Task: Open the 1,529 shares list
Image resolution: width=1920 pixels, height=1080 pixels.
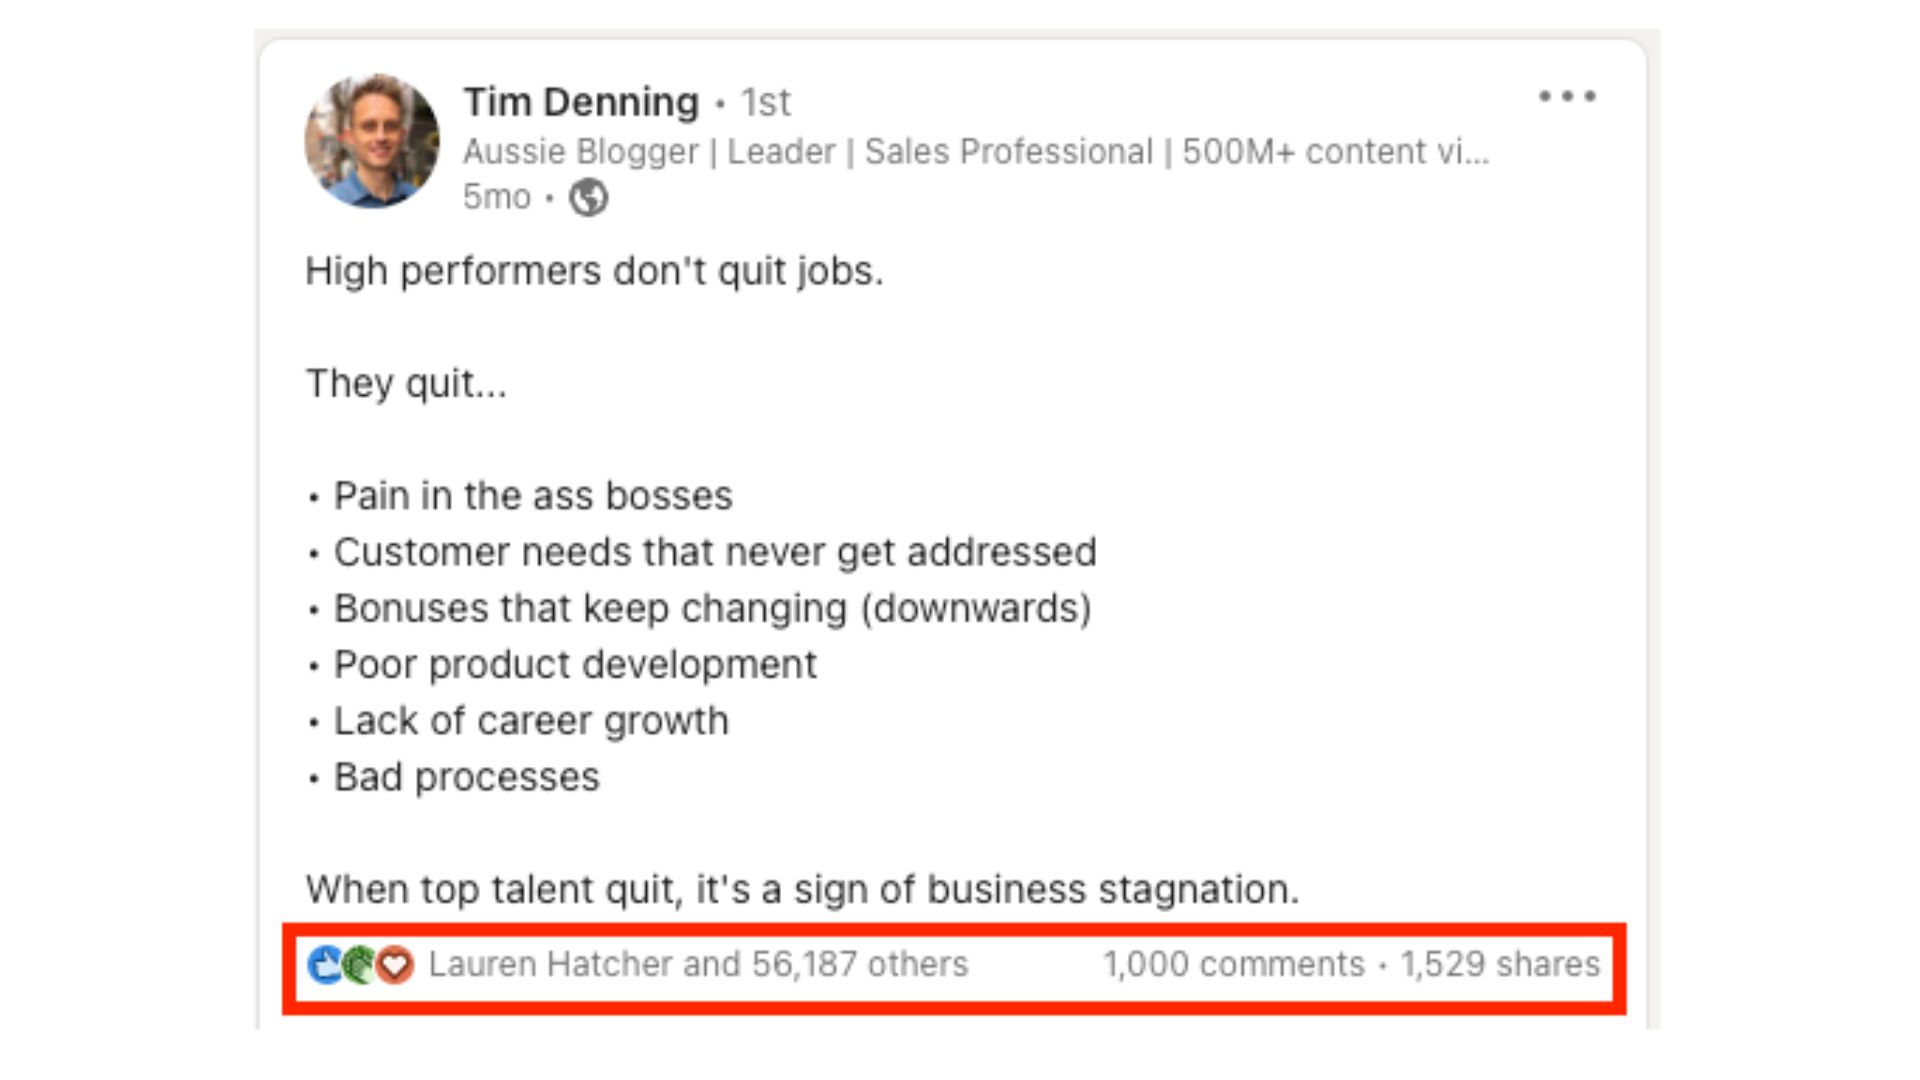Action: tap(1500, 964)
